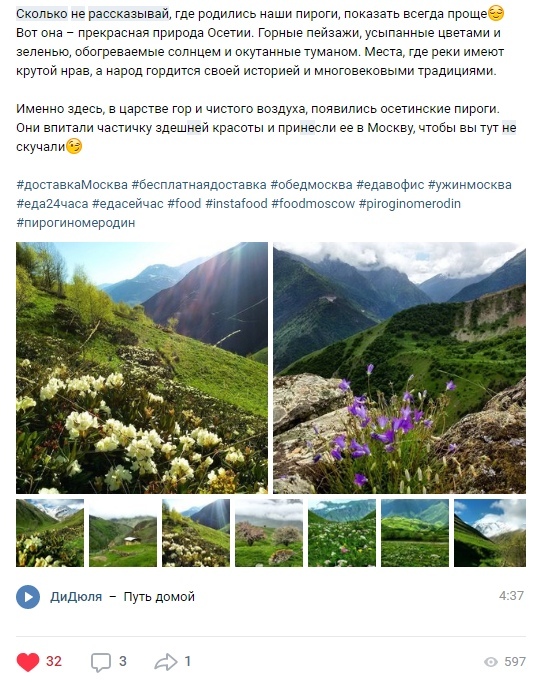The height and width of the screenshot is (684, 544).
Task: Open the first small thumbnail with snowy peak
Action: tap(50, 533)
